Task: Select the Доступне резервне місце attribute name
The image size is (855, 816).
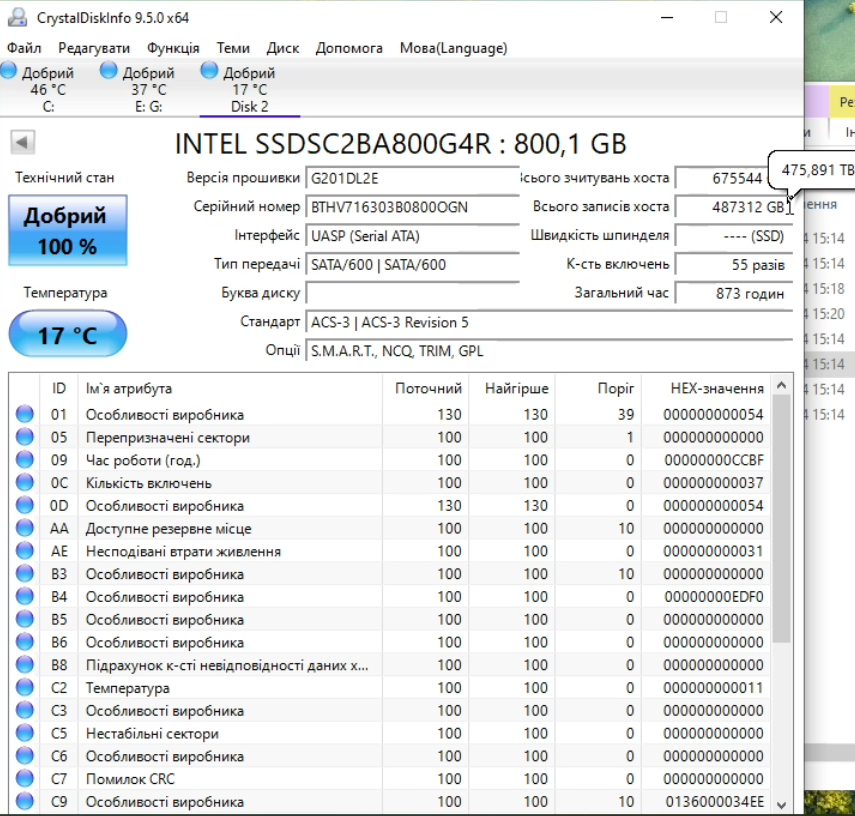Action: [168, 529]
